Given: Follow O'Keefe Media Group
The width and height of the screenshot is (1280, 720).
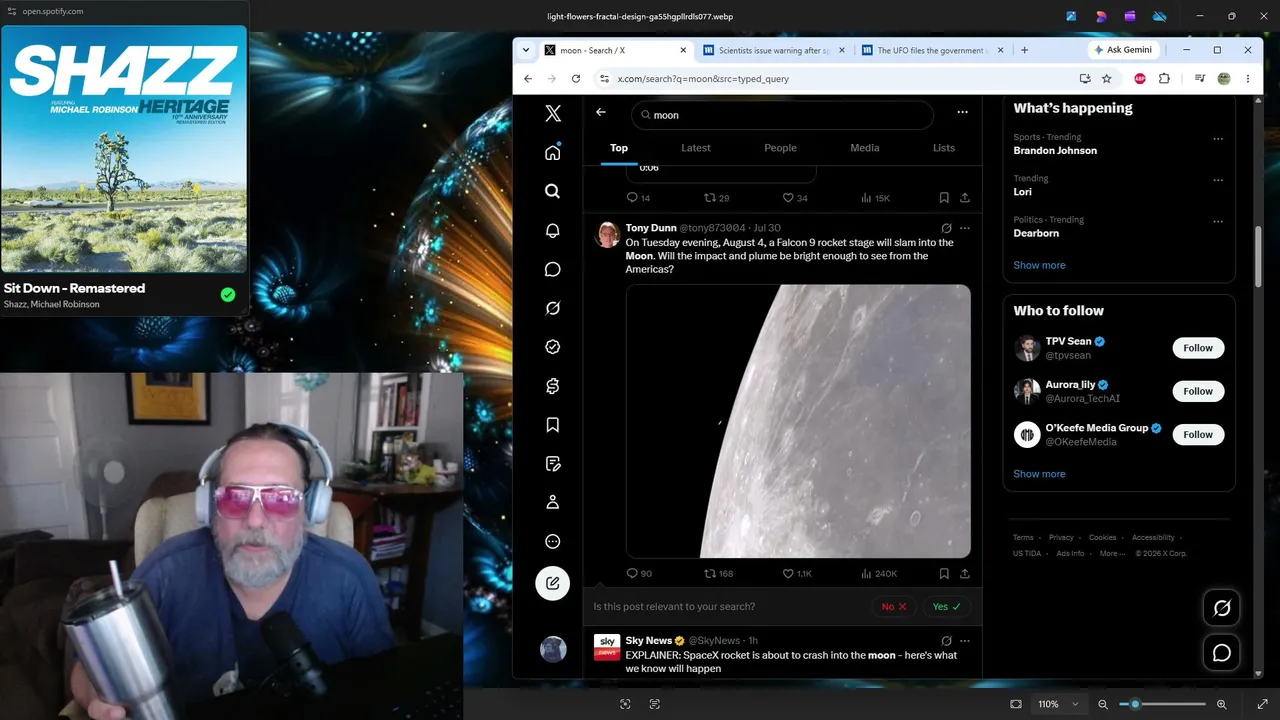Looking at the screenshot, I should pos(1198,434).
